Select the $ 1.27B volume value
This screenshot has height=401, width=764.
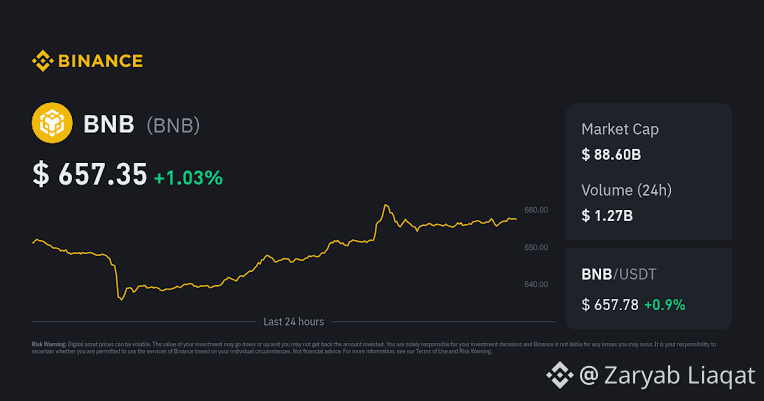pos(607,215)
